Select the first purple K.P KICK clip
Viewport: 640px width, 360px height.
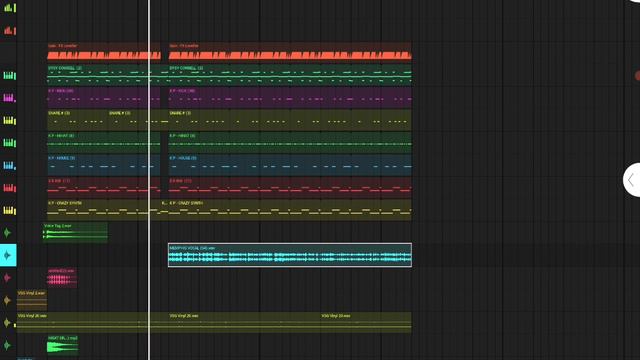(x=104, y=97)
